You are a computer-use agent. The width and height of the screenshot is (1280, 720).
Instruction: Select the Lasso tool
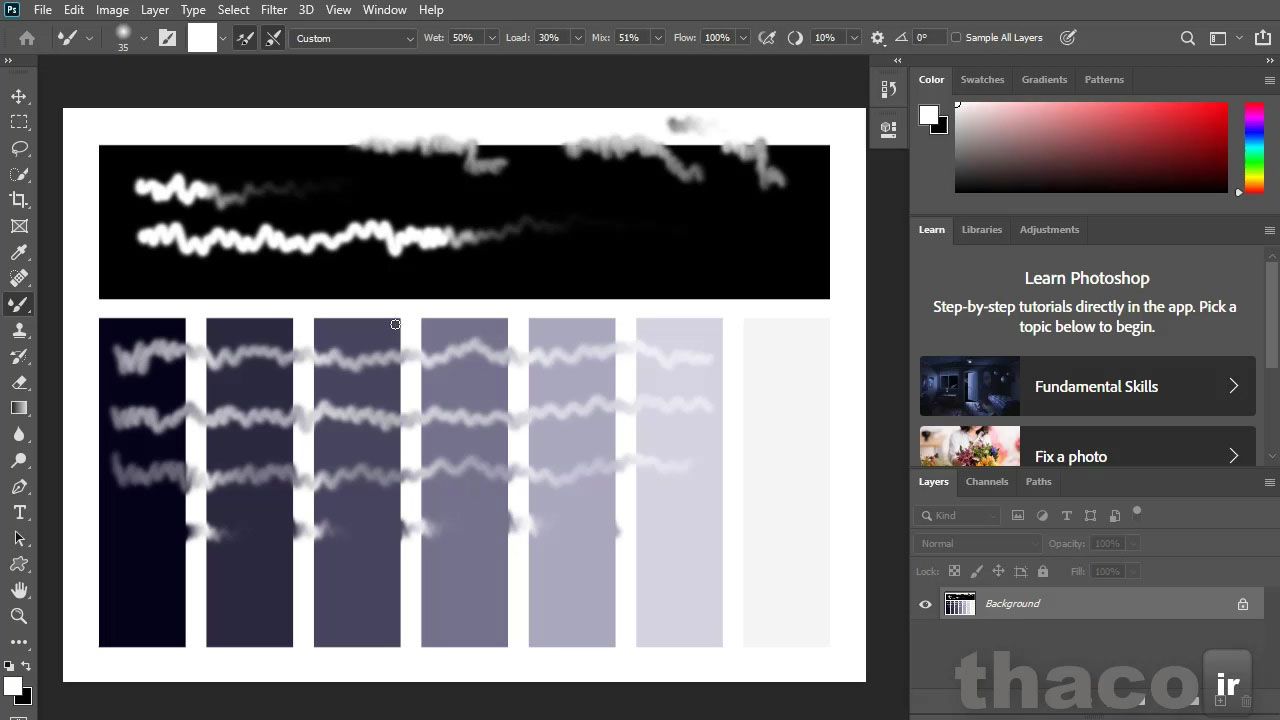point(19,148)
